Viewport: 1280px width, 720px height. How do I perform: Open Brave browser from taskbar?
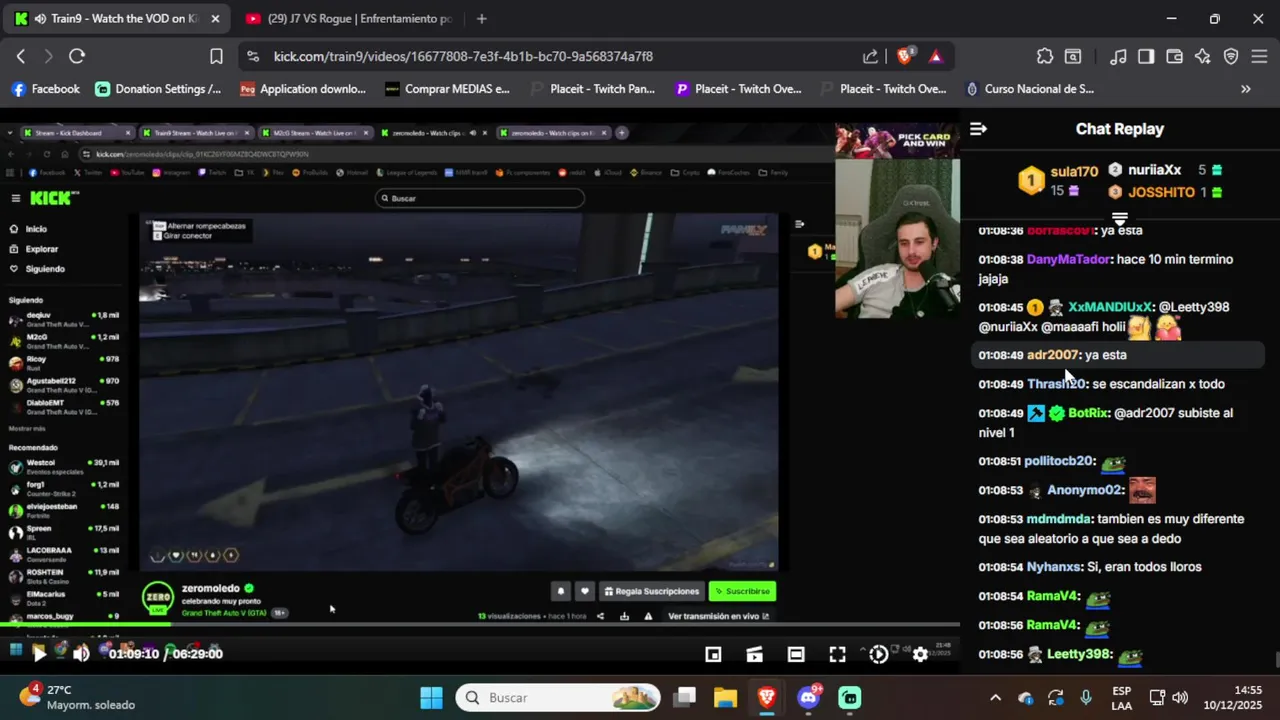coord(767,697)
